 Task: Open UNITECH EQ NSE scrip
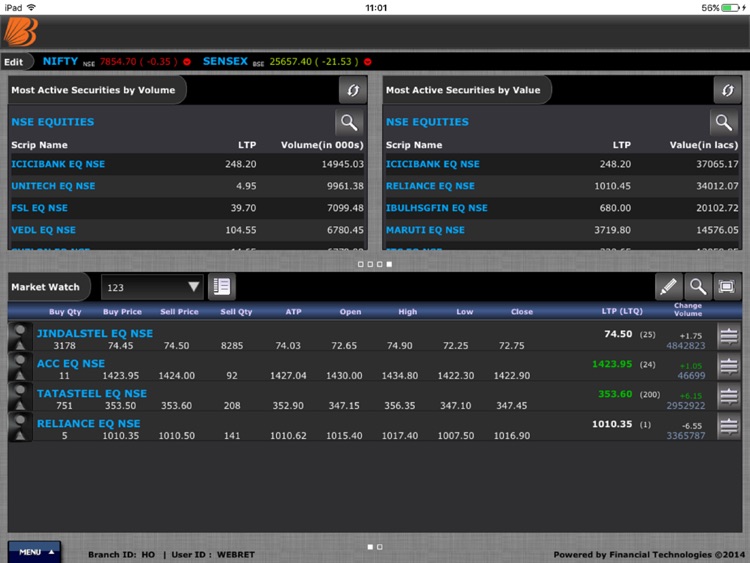tap(53, 186)
